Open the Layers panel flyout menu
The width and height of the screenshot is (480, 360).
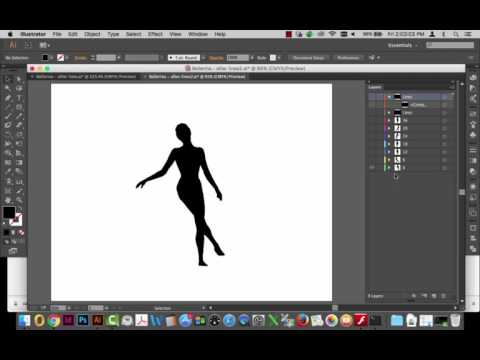click(x=452, y=87)
